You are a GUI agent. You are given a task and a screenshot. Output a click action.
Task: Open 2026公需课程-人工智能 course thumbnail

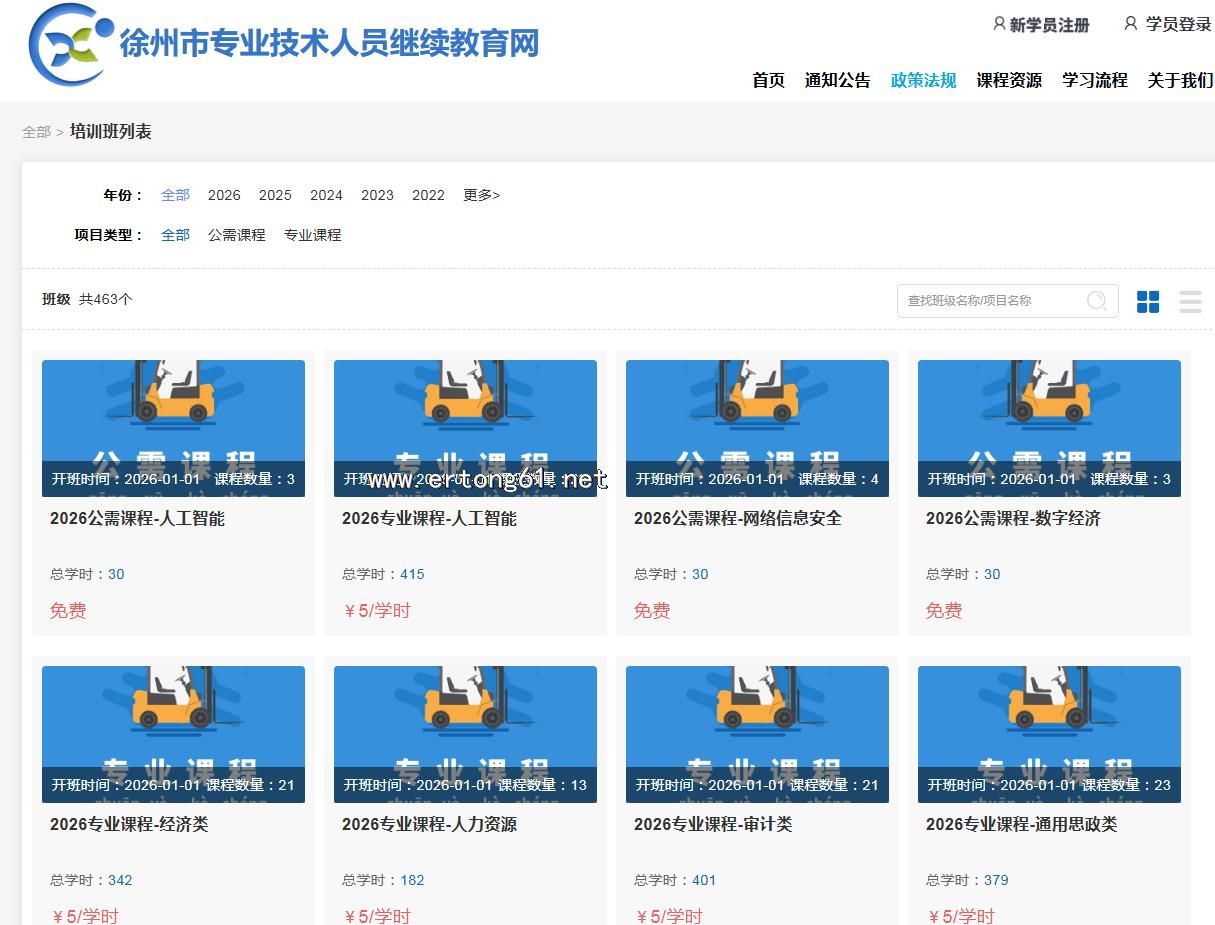tap(173, 428)
